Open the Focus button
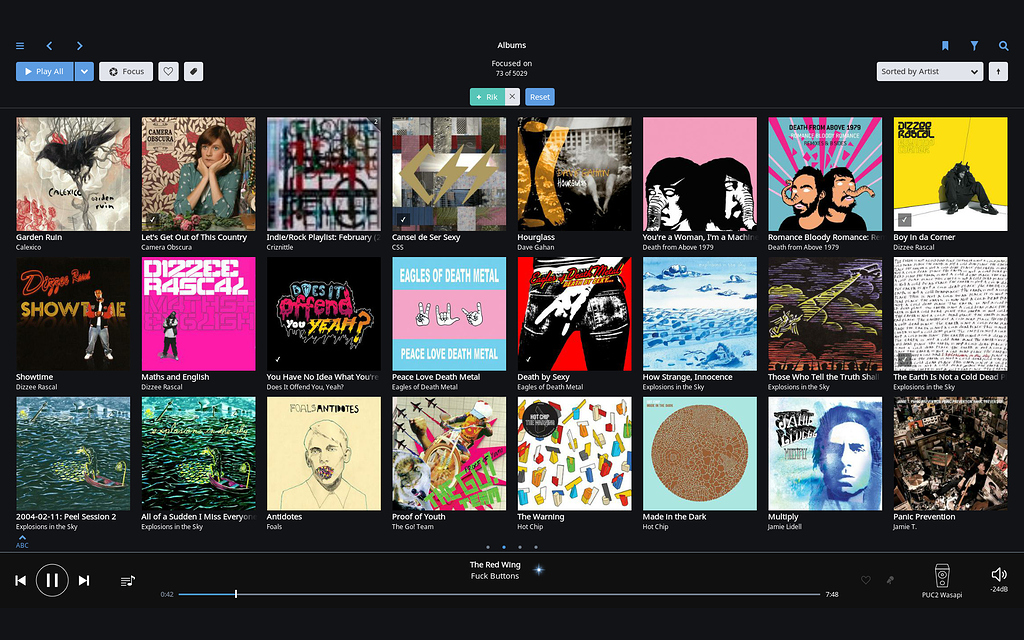 [125, 71]
